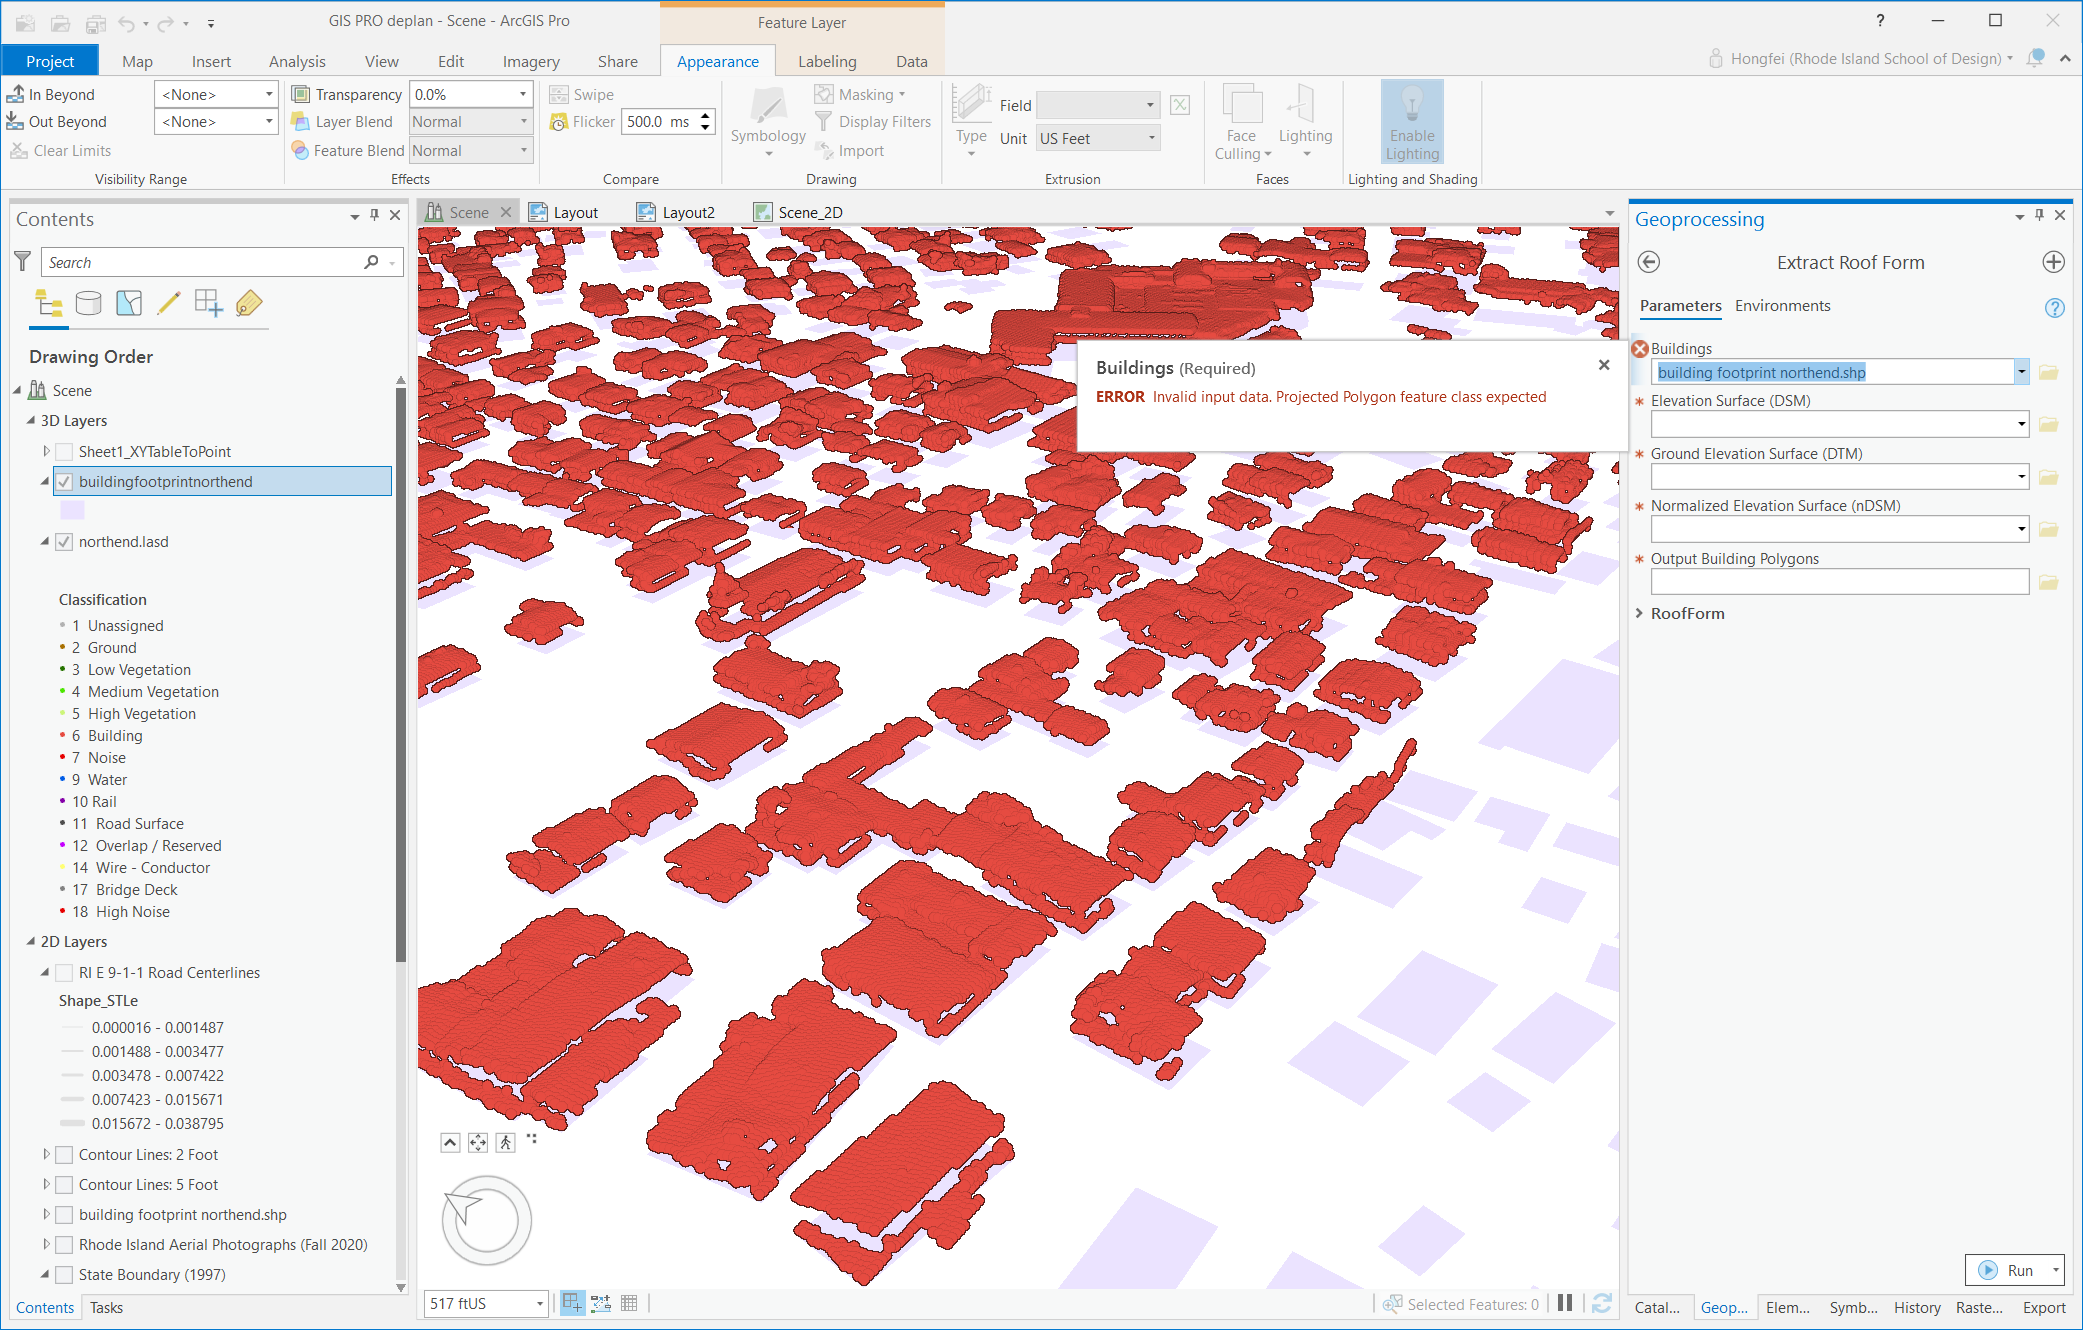Collapse the 3D Layers group

[x=30, y=421]
